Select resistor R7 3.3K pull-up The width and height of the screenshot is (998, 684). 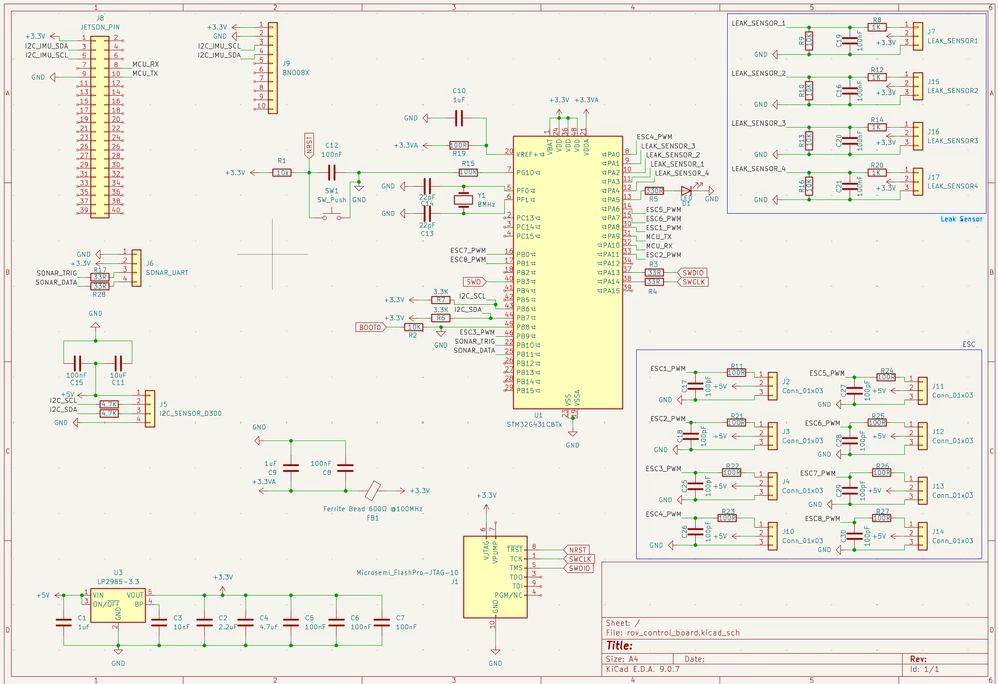coord(440,300)
